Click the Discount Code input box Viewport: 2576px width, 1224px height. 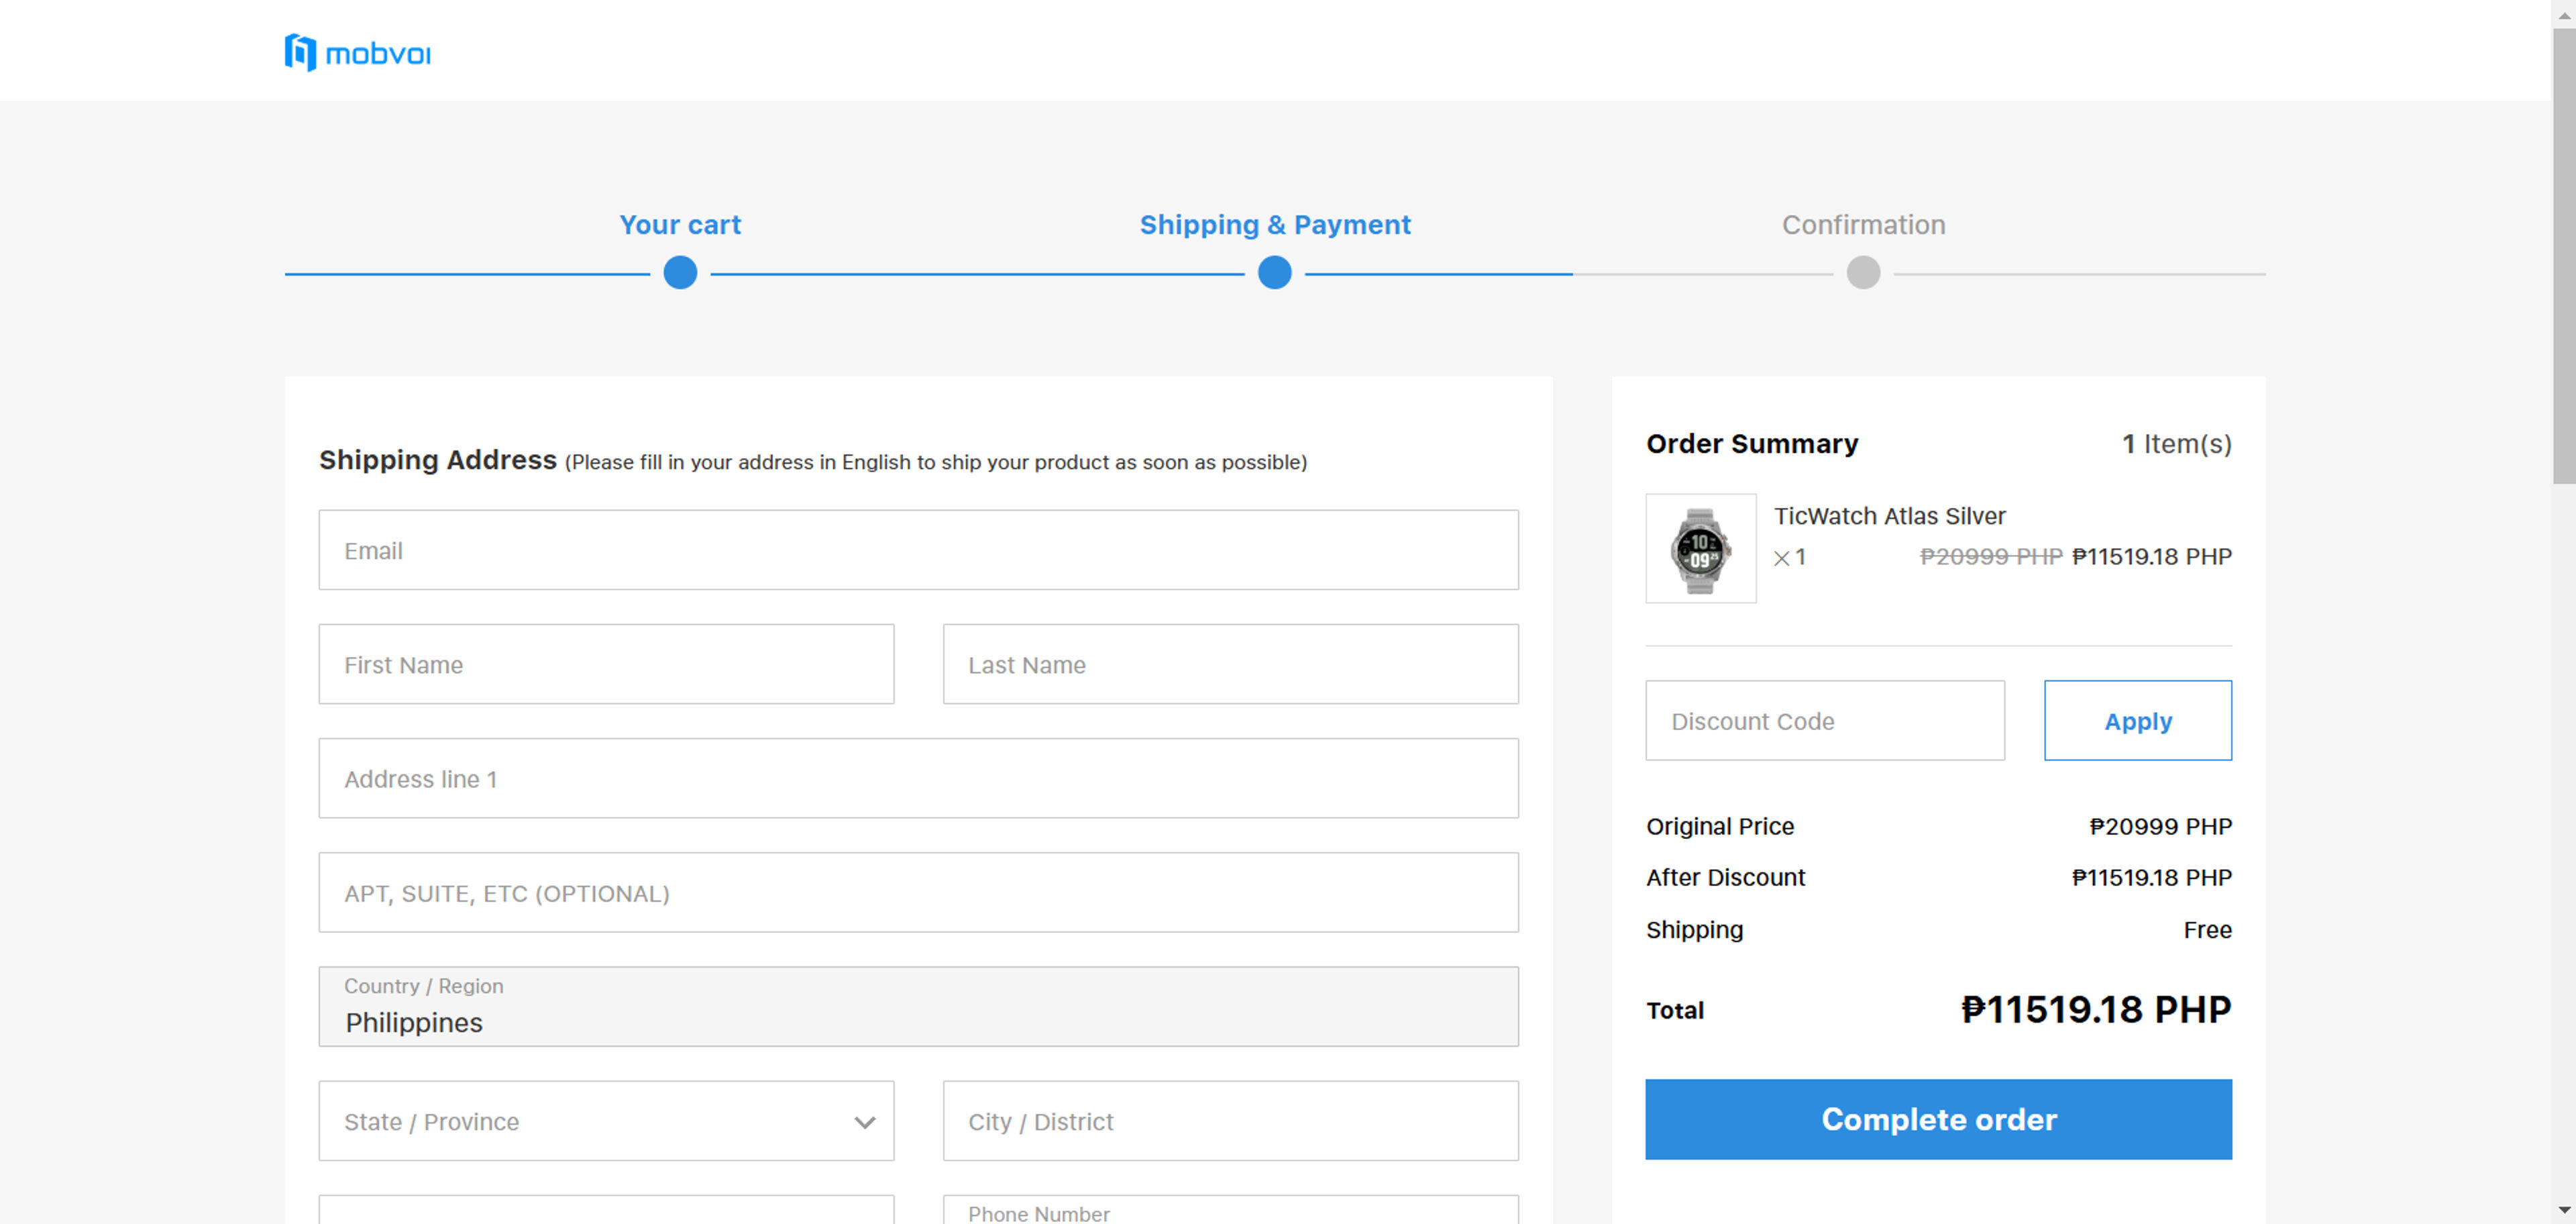click(1825, 720)
